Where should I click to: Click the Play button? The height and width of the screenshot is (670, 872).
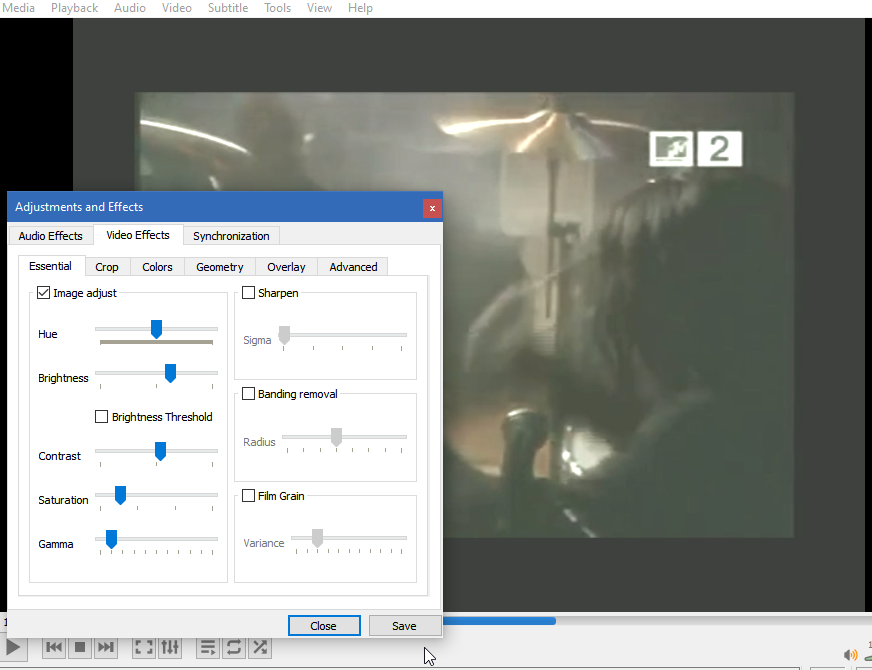point(13,648)
